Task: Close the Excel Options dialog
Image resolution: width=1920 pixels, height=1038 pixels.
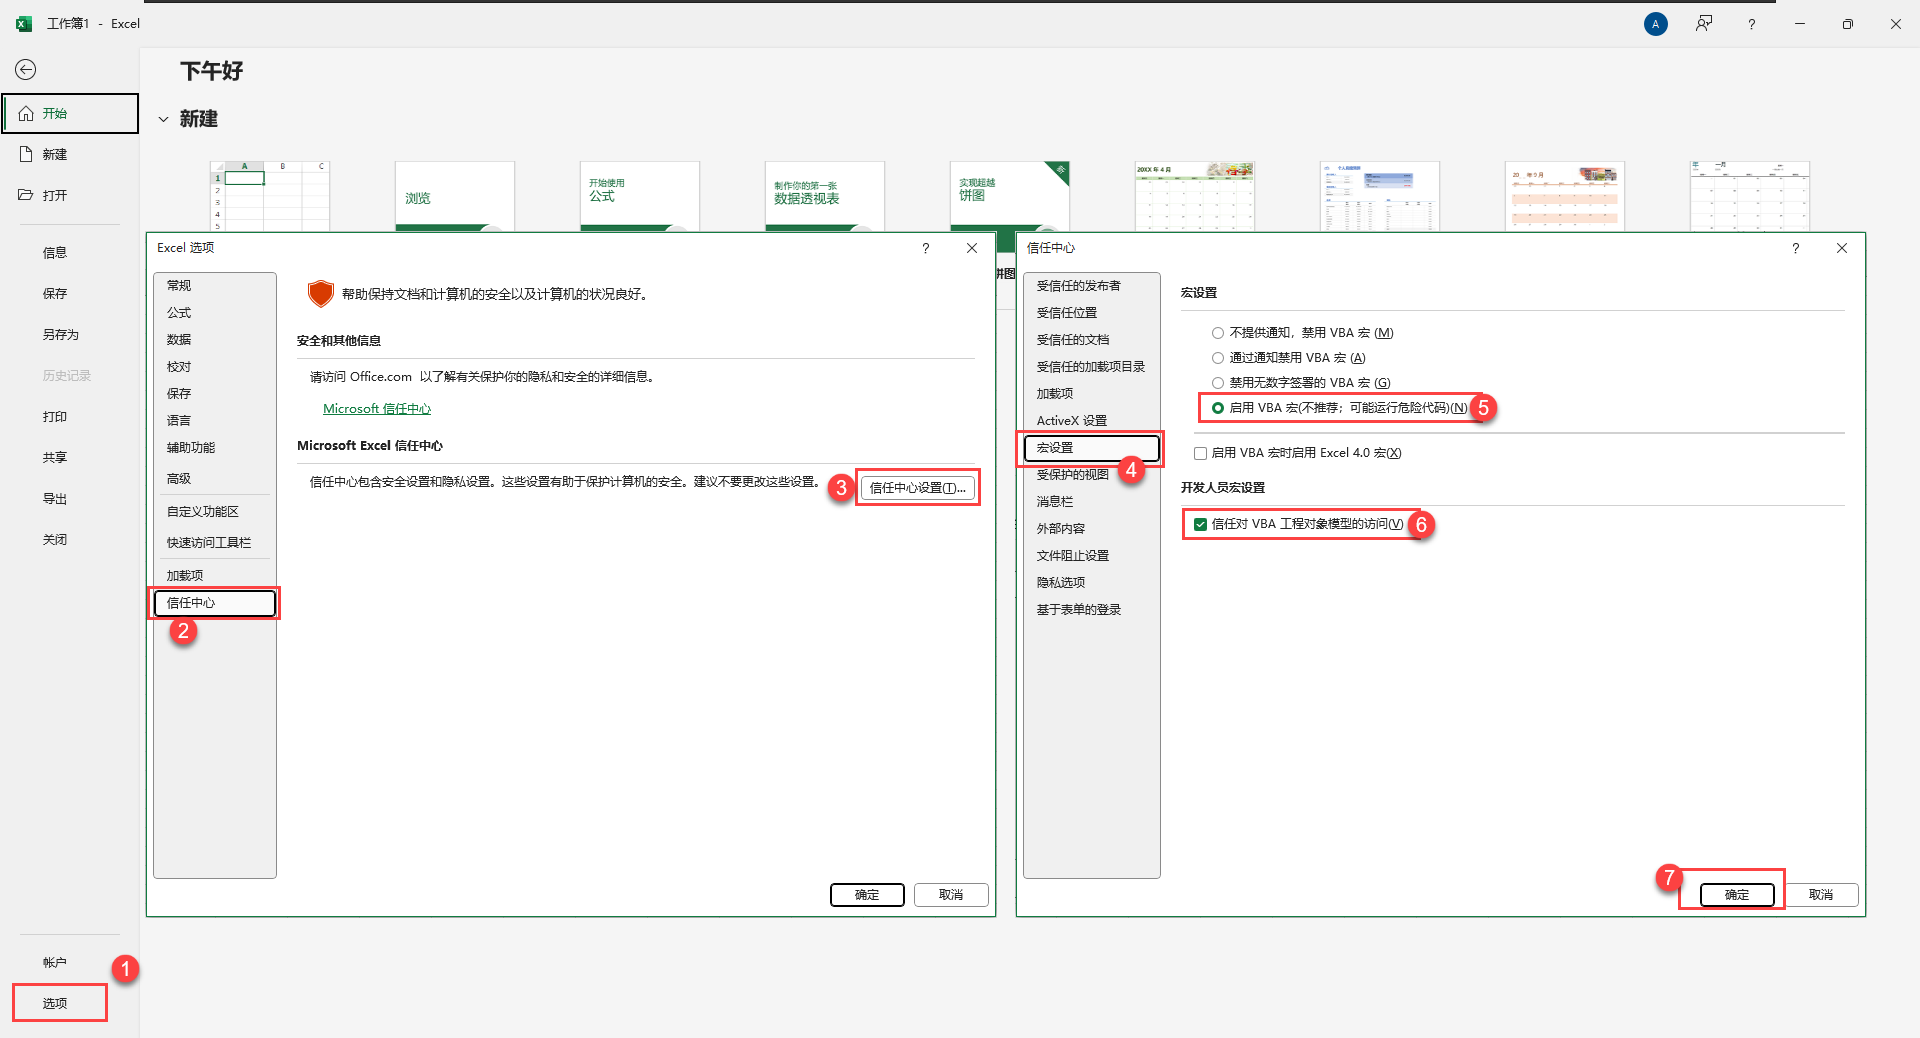Action: click(971, 248)
